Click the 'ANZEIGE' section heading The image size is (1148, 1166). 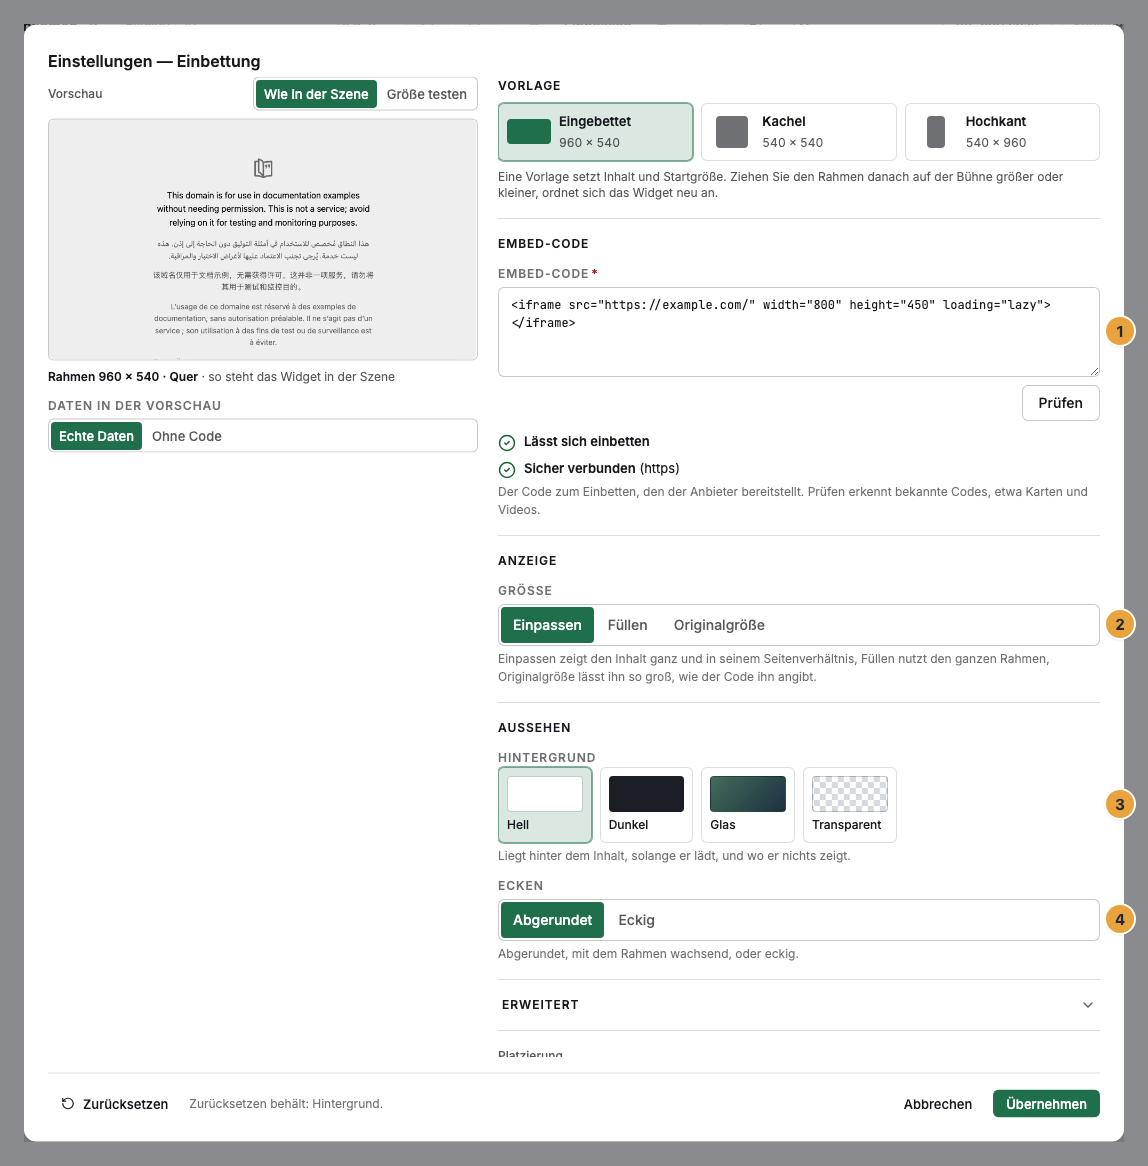(527, 561)
